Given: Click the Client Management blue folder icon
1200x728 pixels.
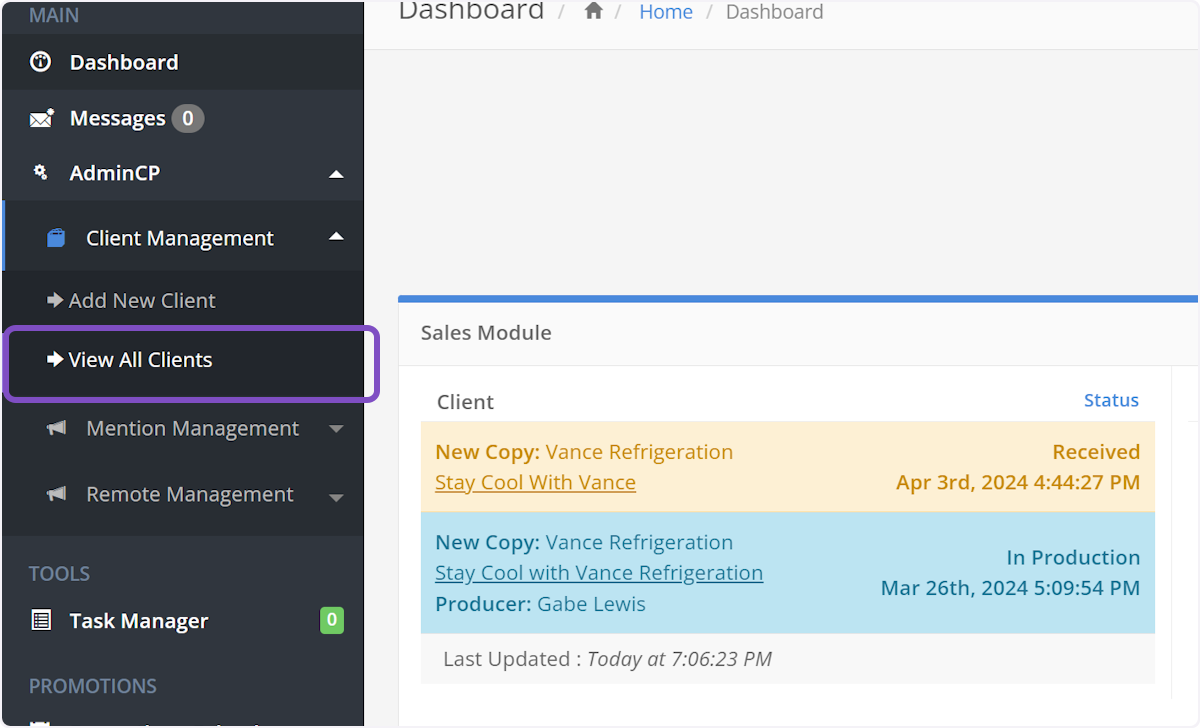Looking at the screenshot, I should coord(57,238).
